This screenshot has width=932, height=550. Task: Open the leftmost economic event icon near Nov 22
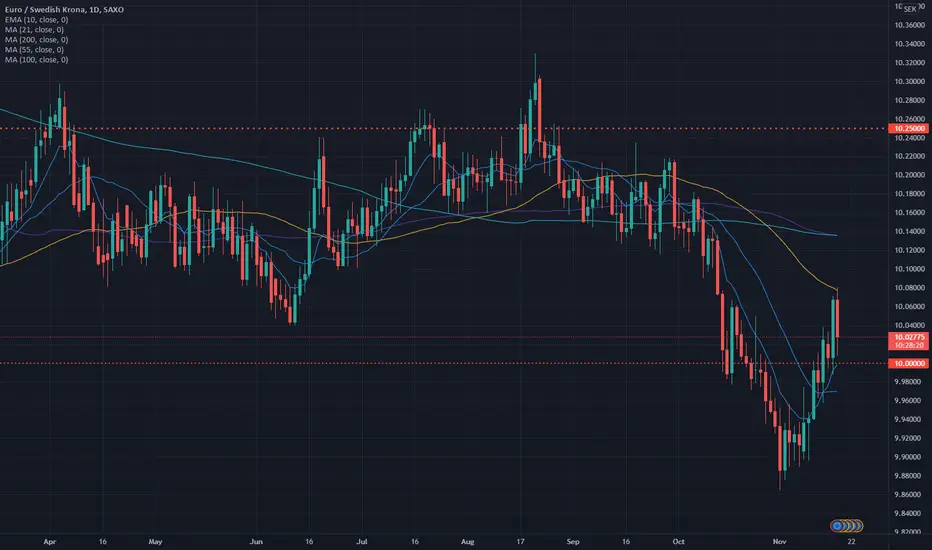[837, 526]
